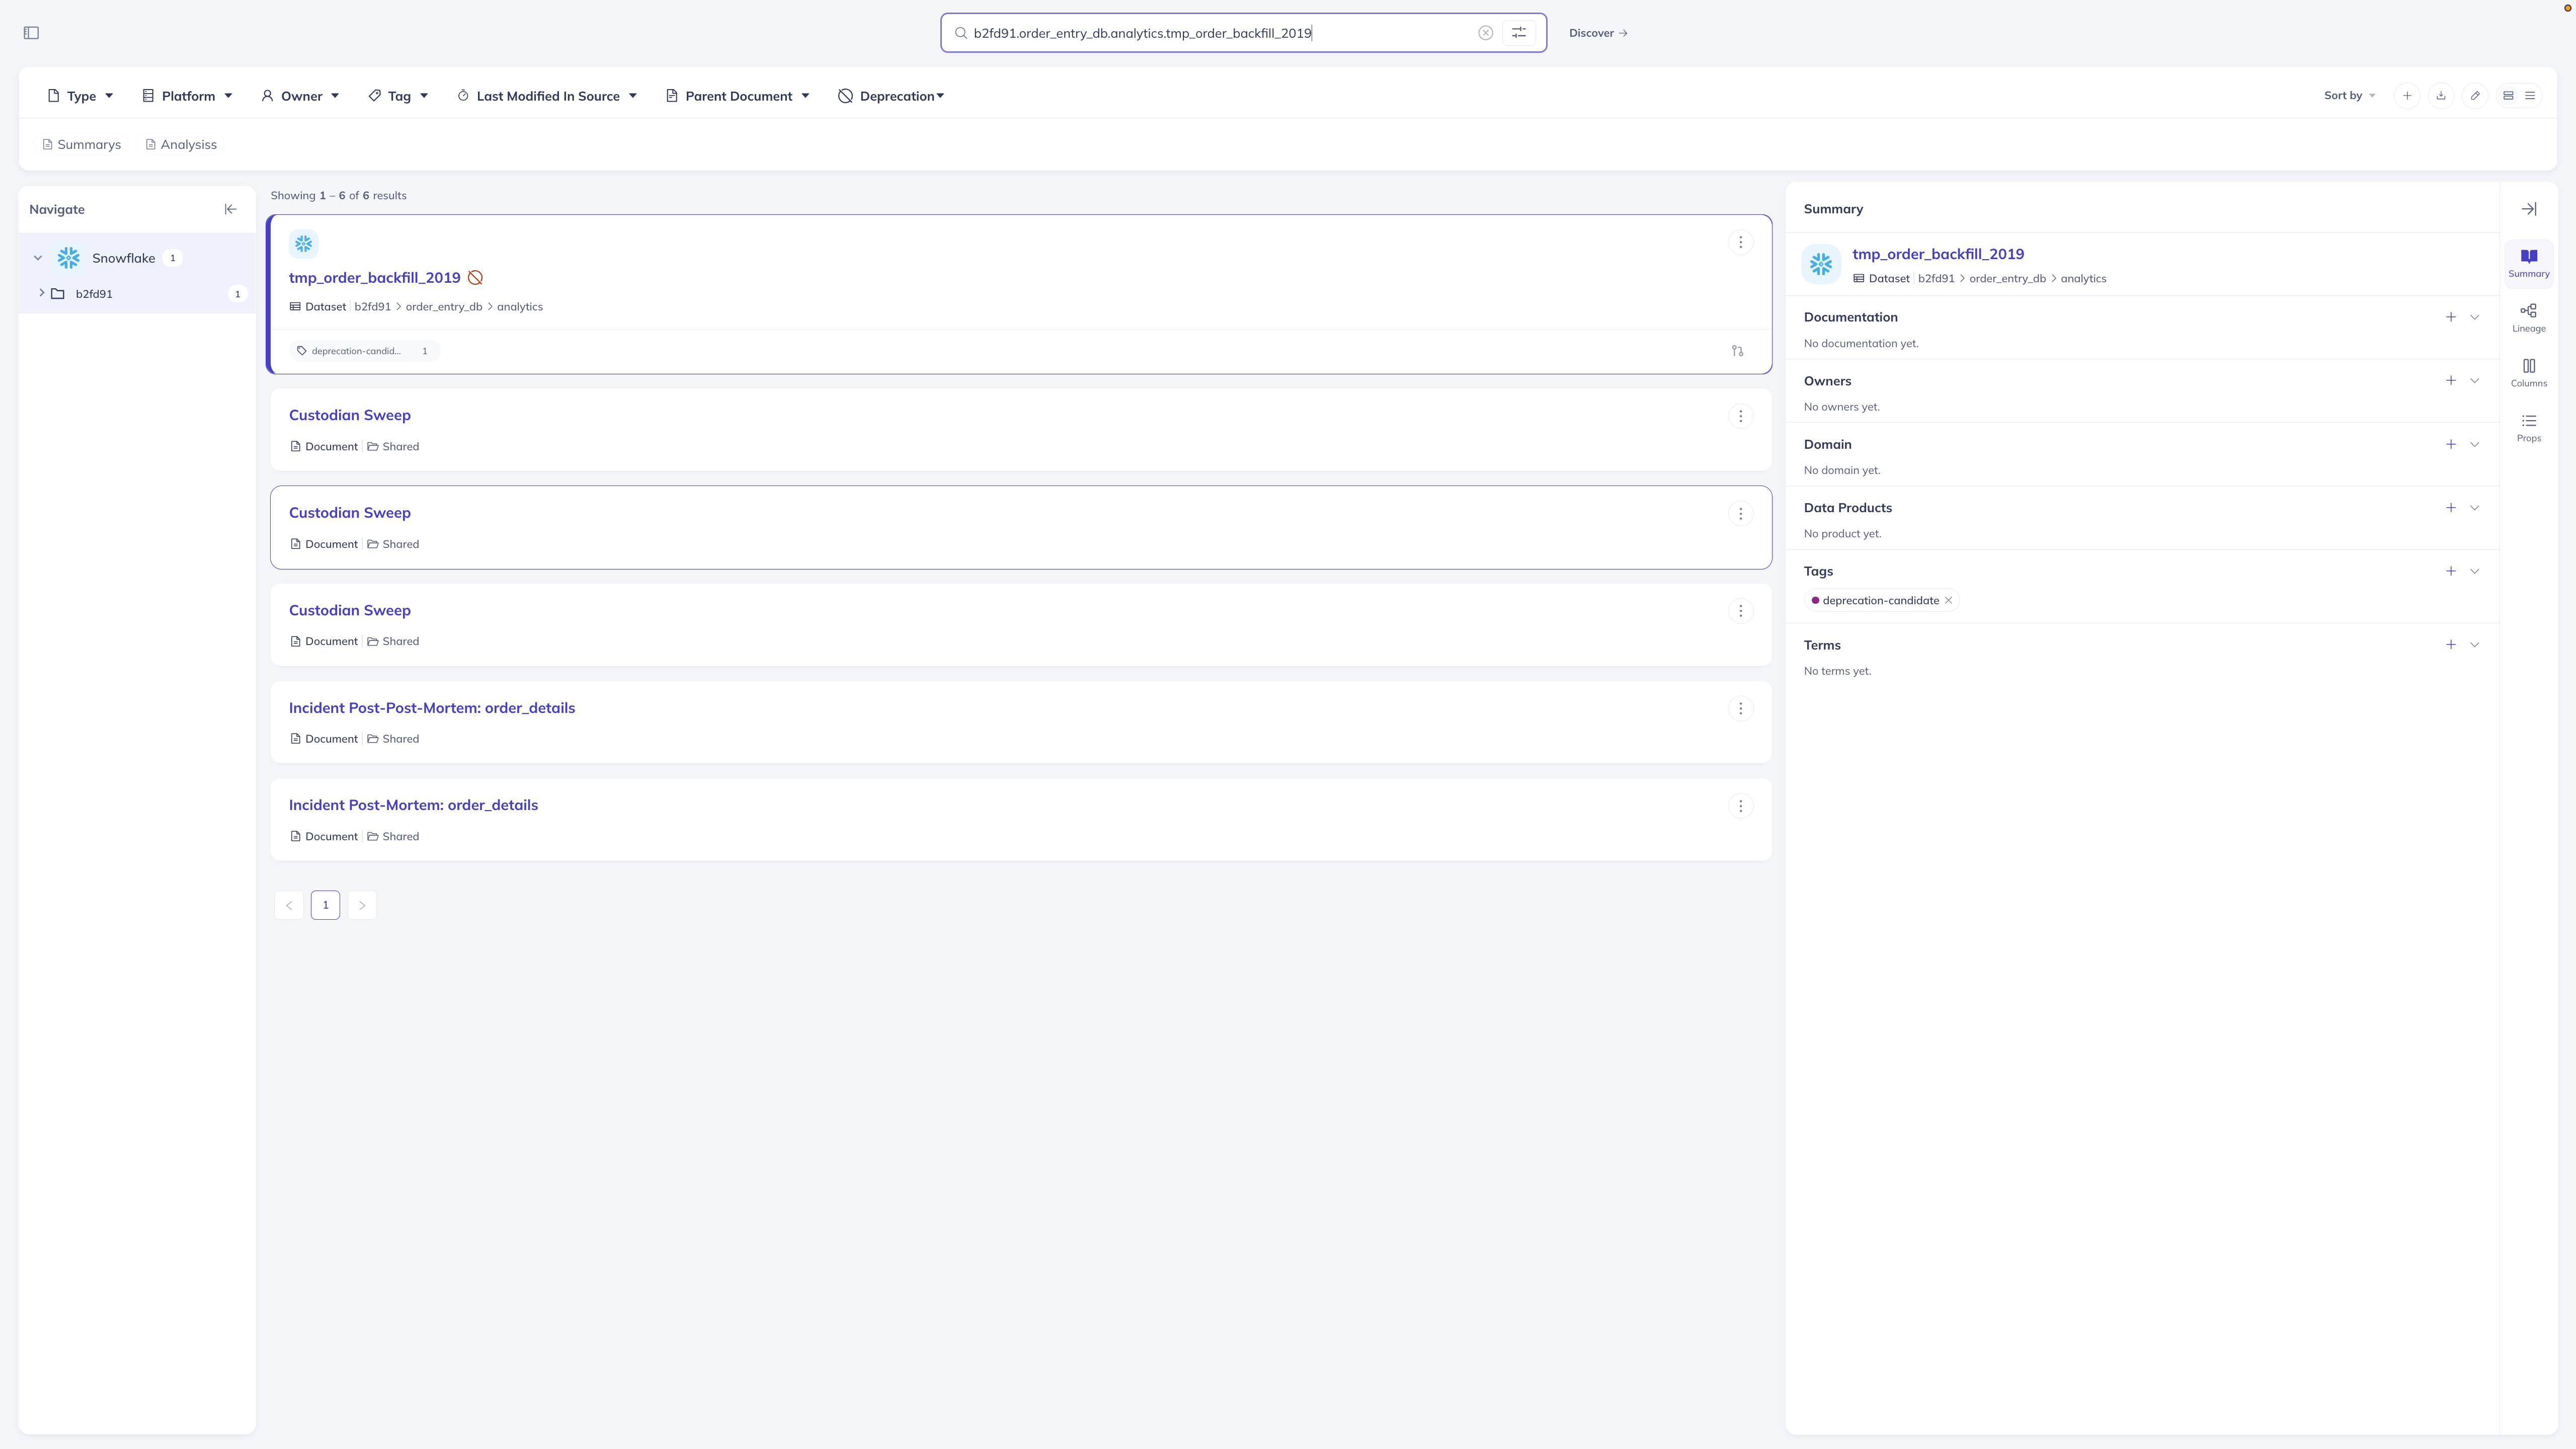Screen dimensions: 2576x1449
Task: Open the Columns sidebar tab
Action: point(2528,373)
